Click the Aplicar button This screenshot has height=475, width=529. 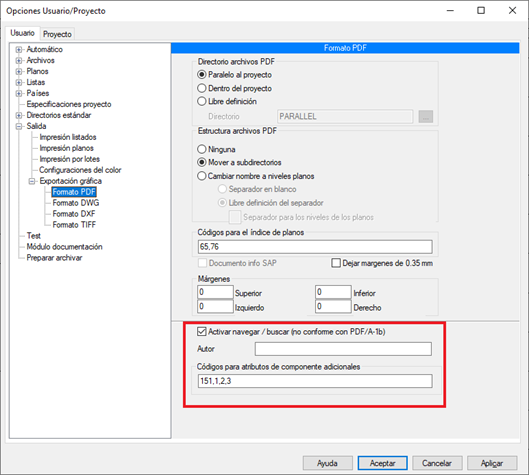[x=492, y=463]
